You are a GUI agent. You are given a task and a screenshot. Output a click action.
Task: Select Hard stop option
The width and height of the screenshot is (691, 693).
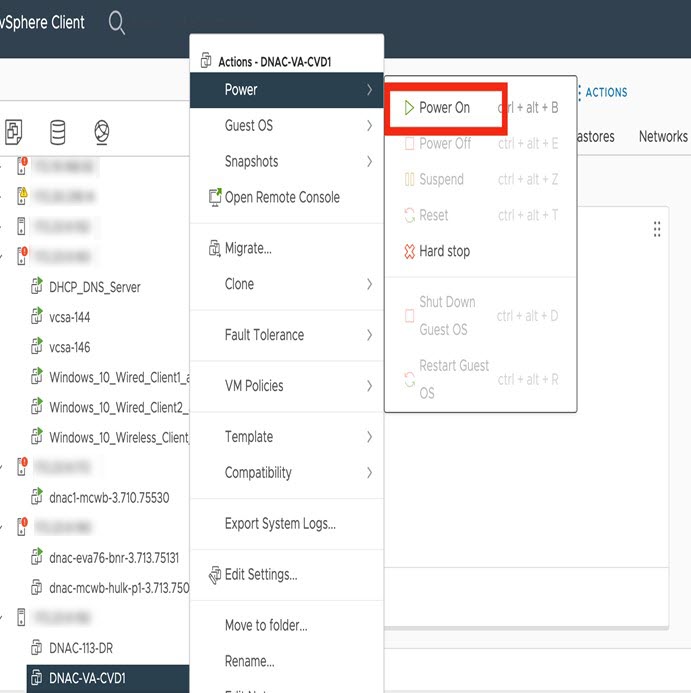481,251
